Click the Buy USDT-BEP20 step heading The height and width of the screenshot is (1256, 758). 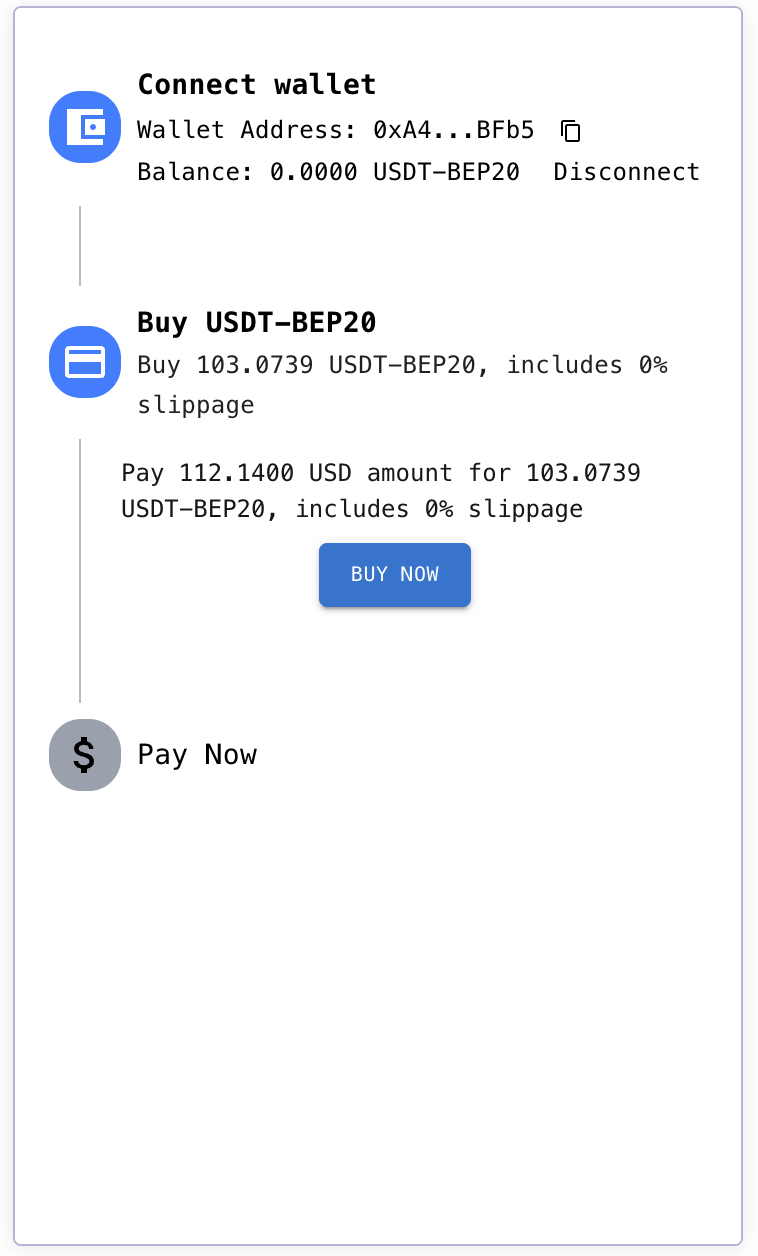[x=257, y=323]
